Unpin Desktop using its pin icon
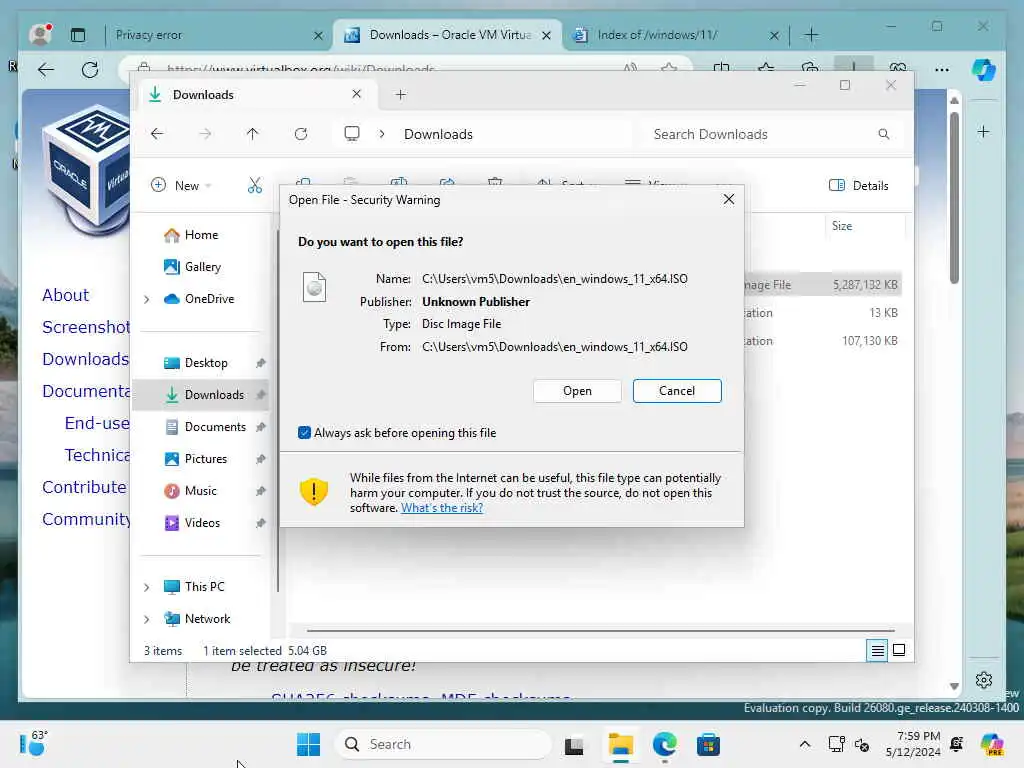 tap(261, 362)
